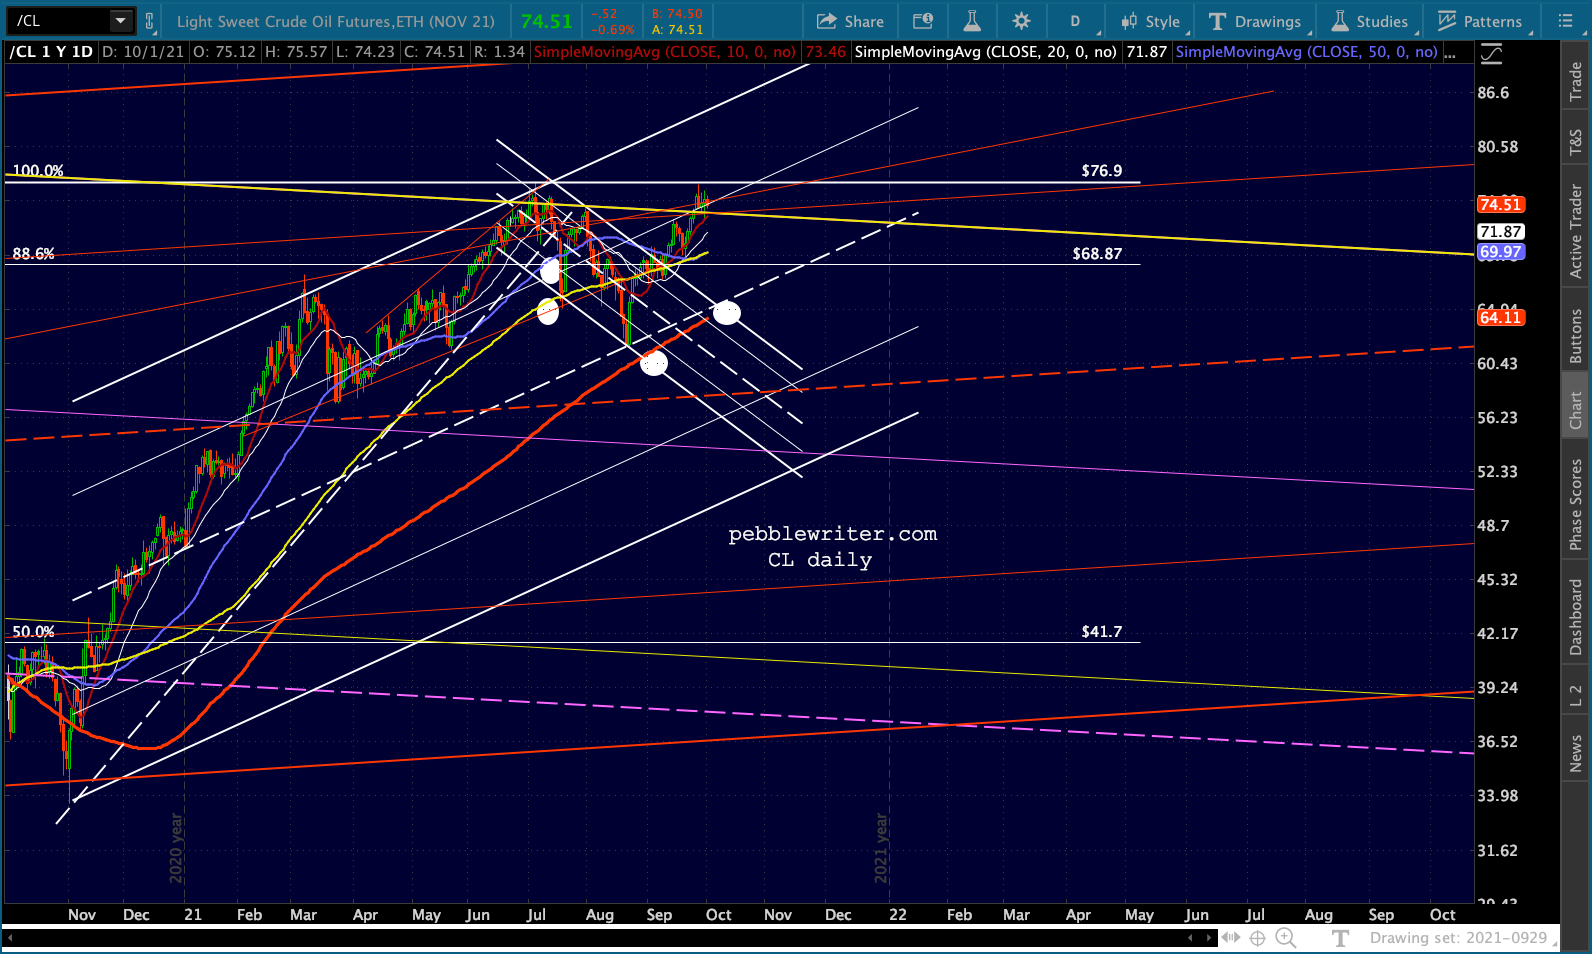Open the /CL symbol selector dropdown
Image resolution: width=1592 pixels, height=954 pixels.
click(x=121, y=20)
